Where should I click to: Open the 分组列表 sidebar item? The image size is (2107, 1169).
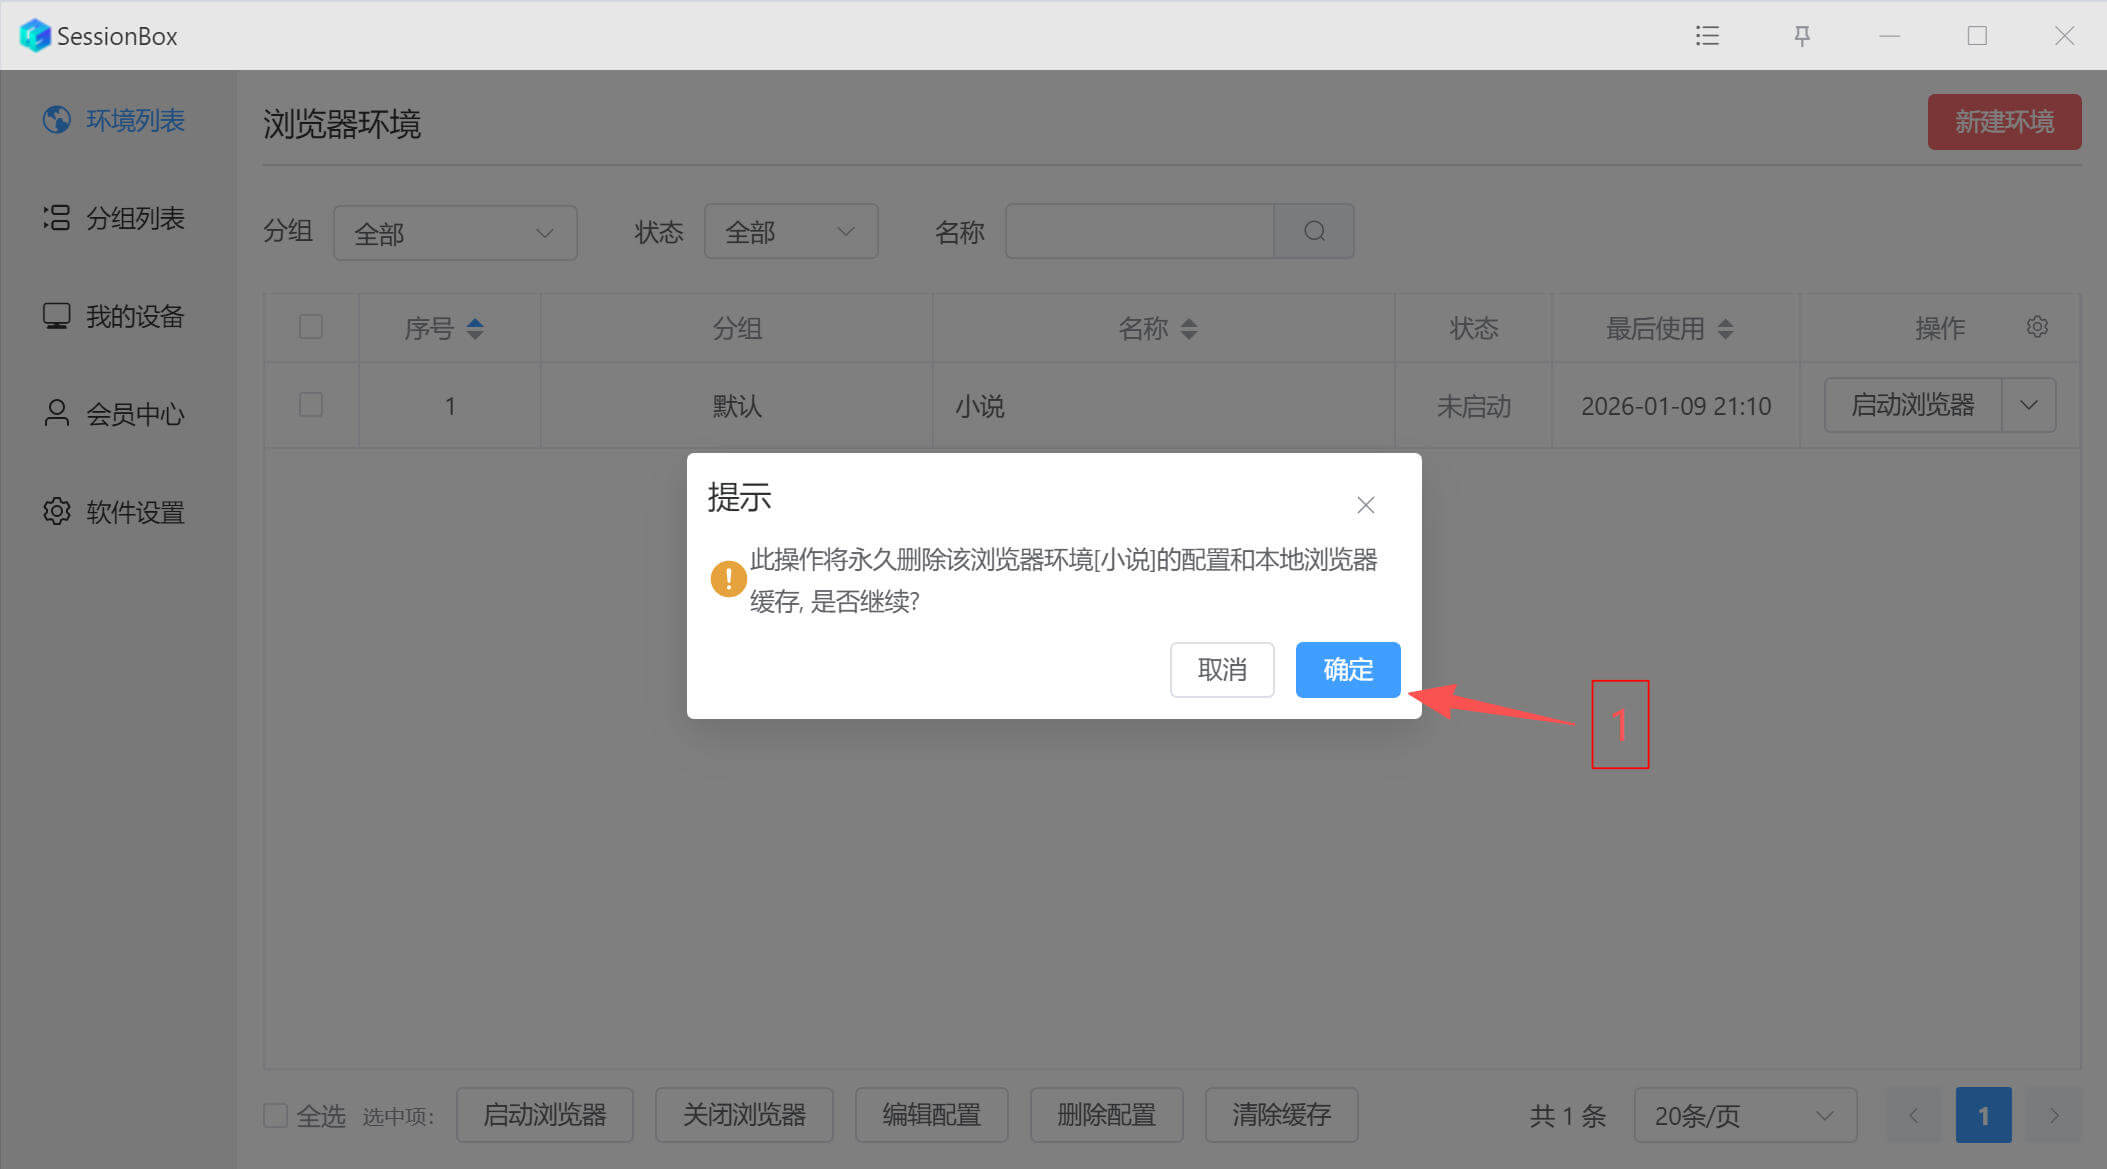[114, 218]
